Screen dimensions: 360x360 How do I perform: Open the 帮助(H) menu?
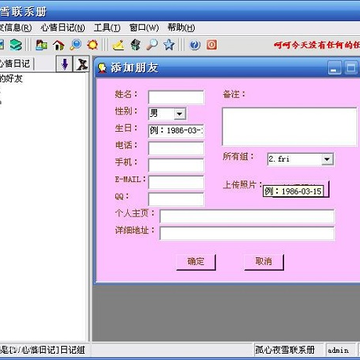(x=181, y=28)
